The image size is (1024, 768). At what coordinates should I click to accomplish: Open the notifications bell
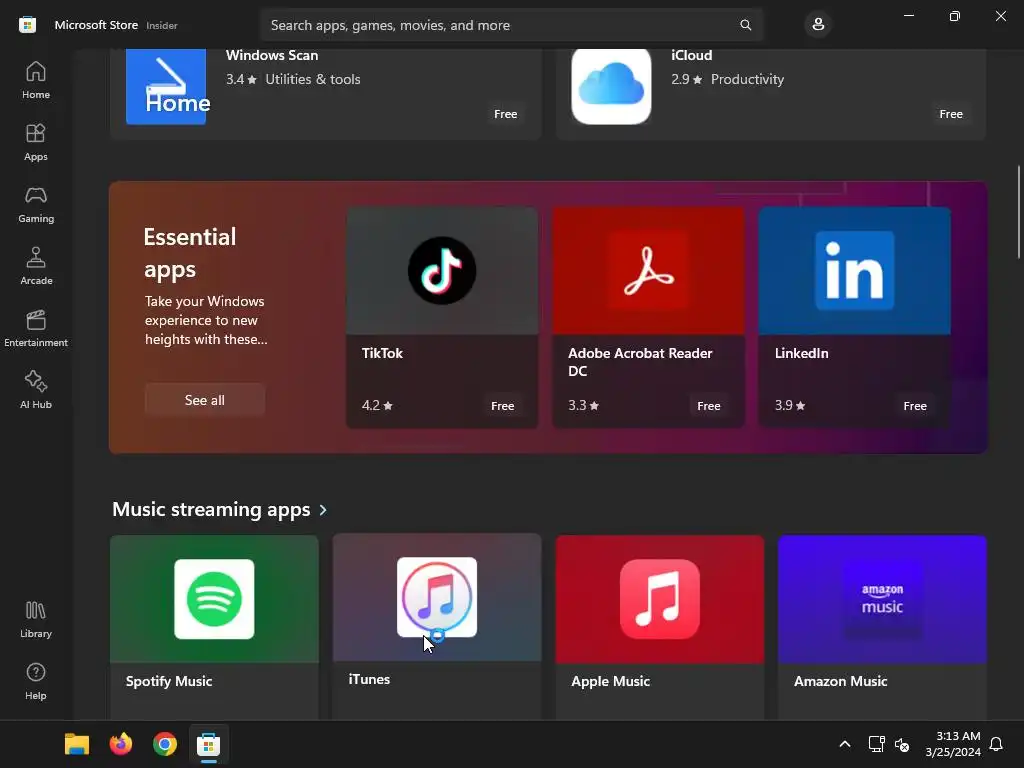point(996,744)
